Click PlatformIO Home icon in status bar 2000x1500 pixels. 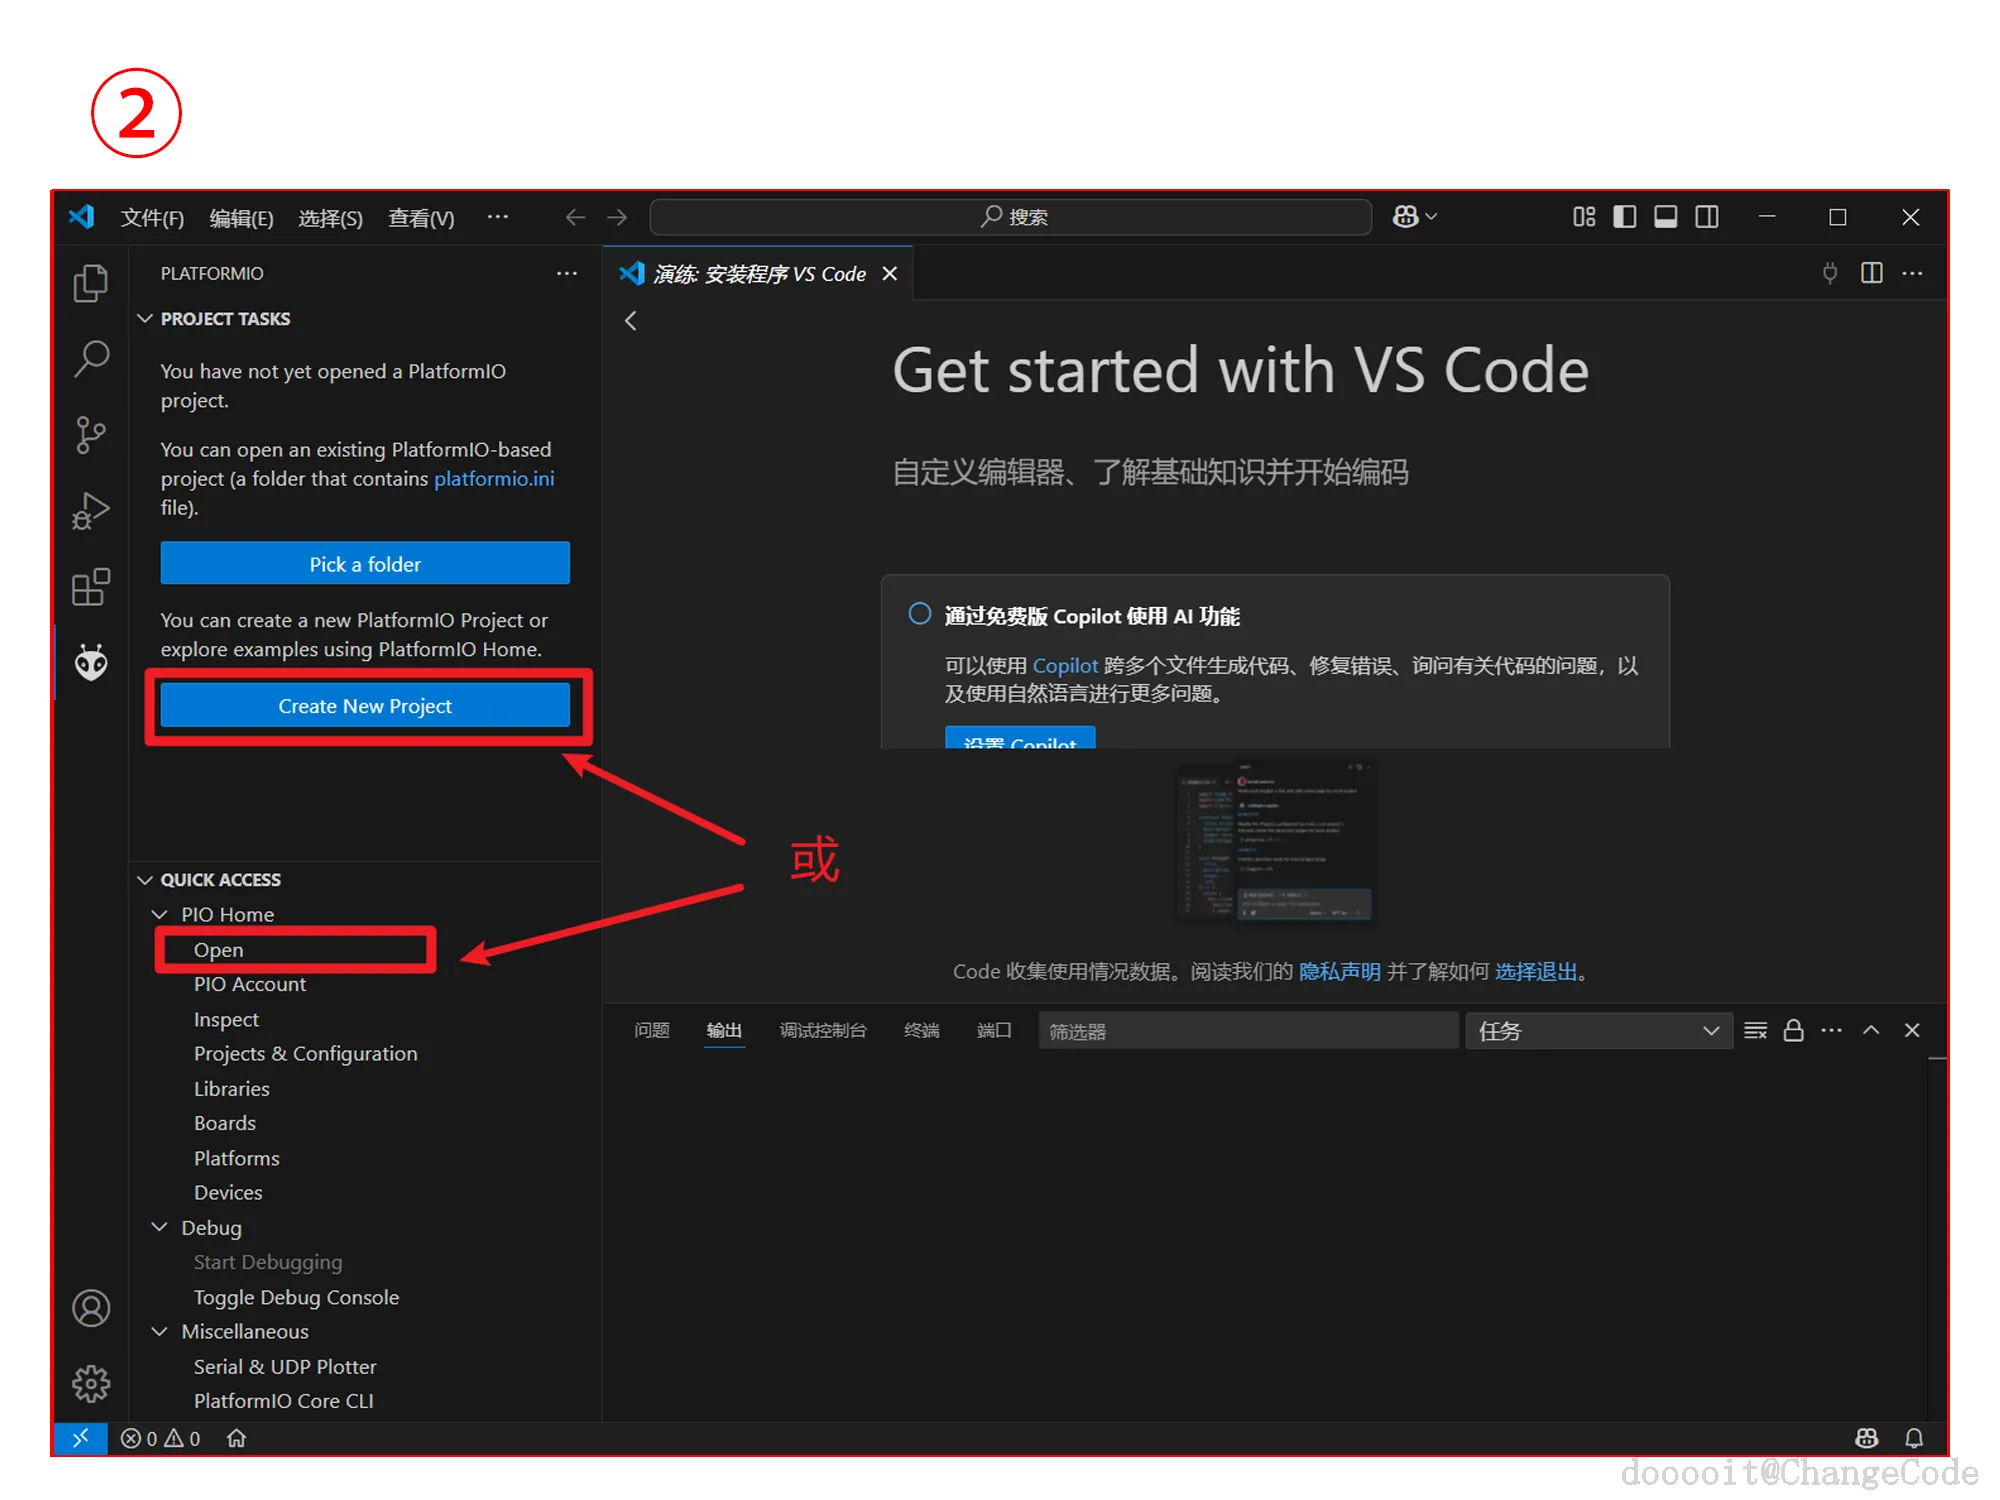236,1438
